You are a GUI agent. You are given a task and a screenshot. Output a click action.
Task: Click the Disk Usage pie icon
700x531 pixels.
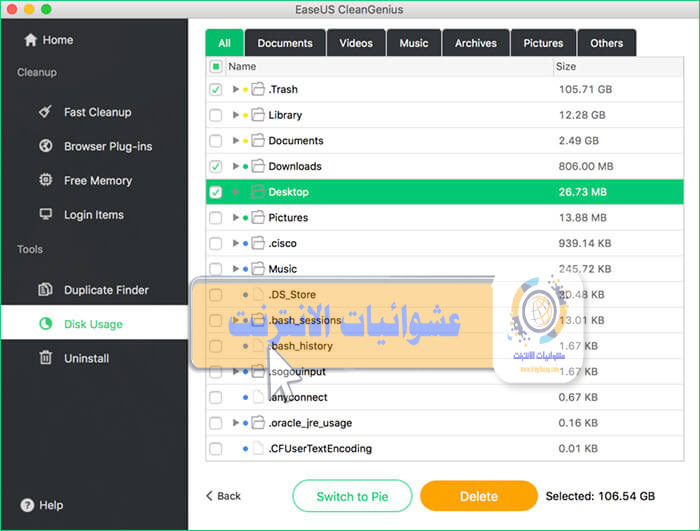pyautogui.click(x=46, y=324)
